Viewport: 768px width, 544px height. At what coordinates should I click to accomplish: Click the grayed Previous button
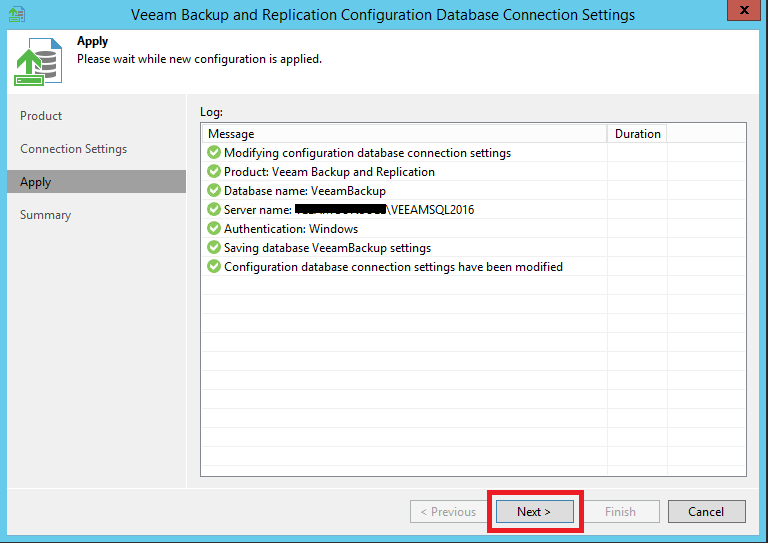pyautogui.click(x=449, y=512)
